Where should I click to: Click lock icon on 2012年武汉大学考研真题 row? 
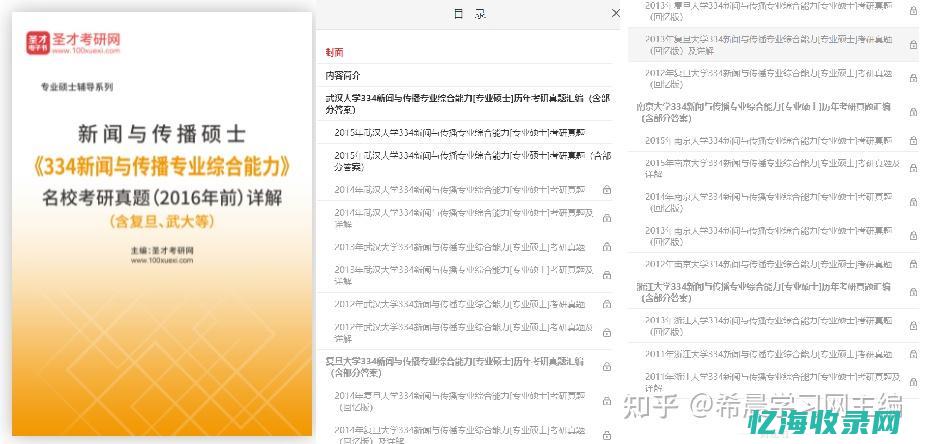point(607,304)
